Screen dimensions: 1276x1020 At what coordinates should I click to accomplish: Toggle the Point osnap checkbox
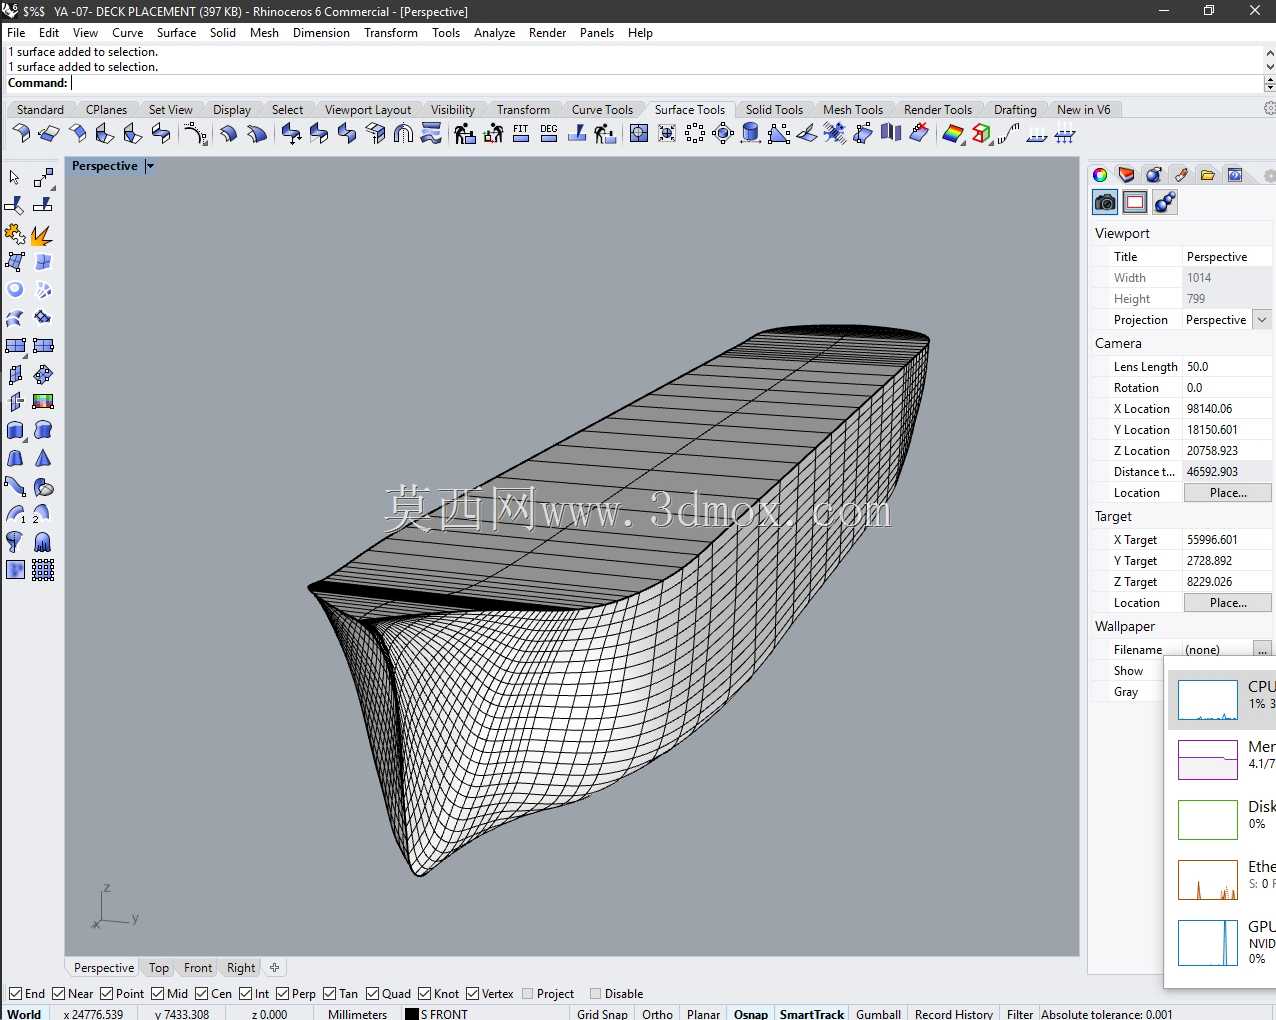[106, 993]
